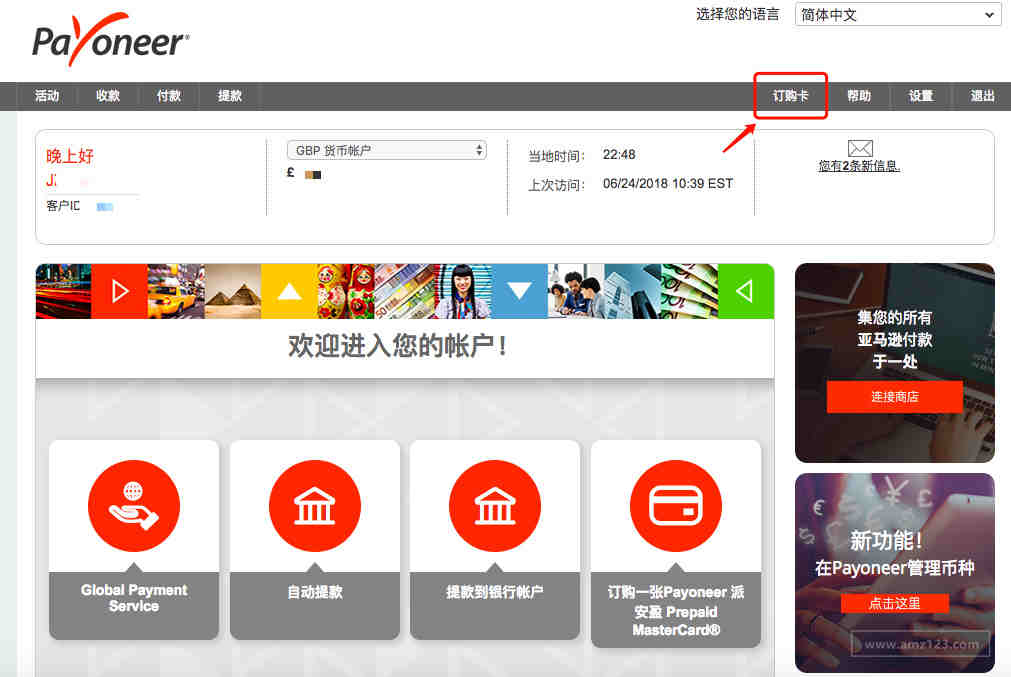
Task: Click the 自动提款 bank icon
Action: pyautogui.click(x=315, y=505)
